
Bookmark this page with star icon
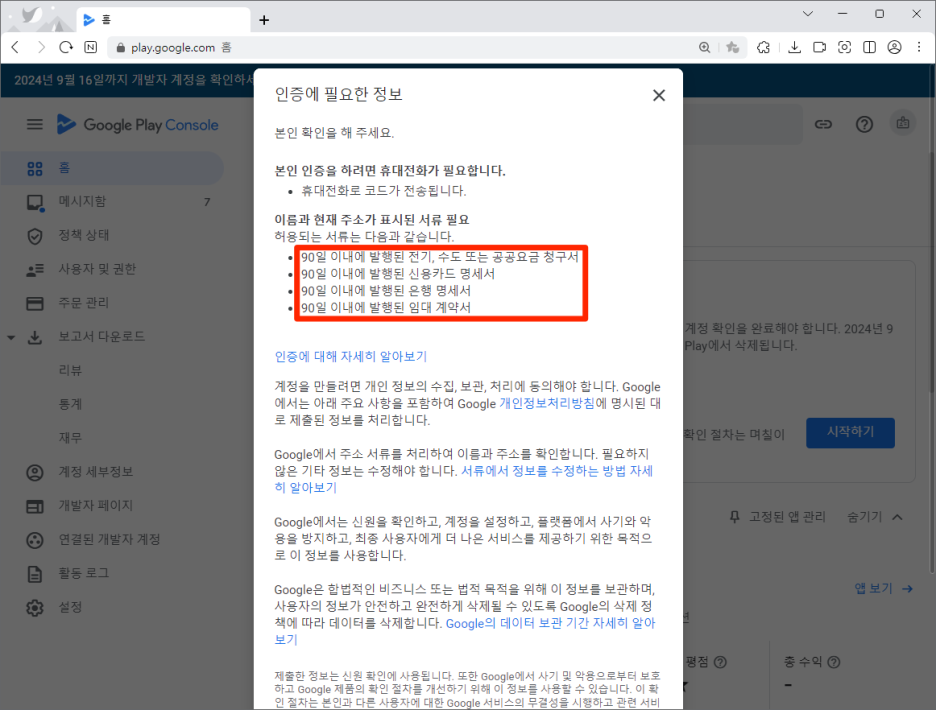tap(732, 47)
